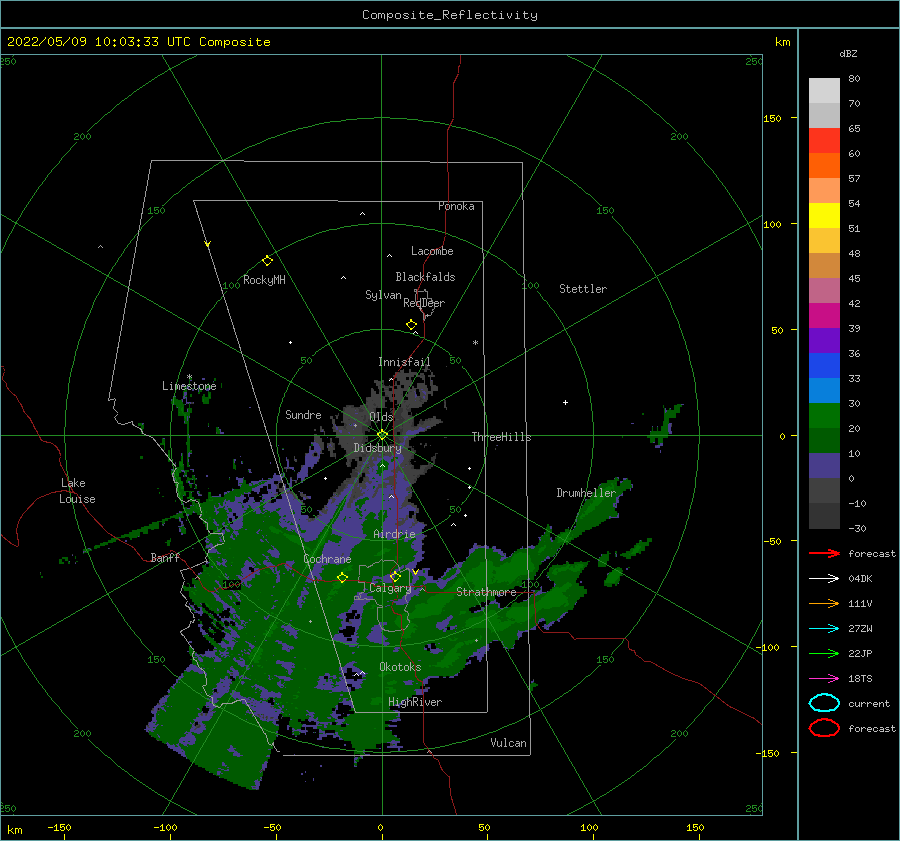Click the -50 label on the right axis

click(771, 541)
